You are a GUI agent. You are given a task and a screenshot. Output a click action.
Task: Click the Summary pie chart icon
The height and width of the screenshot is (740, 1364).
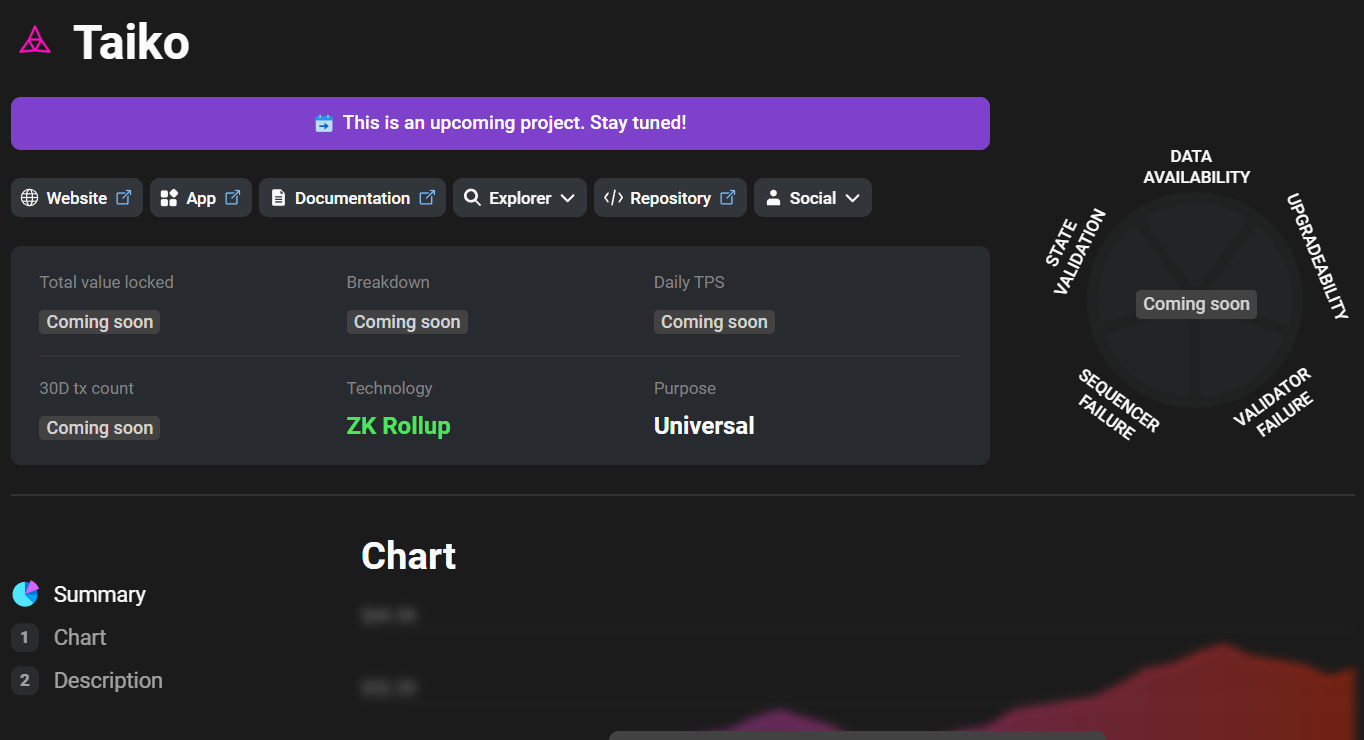[25, 594]
